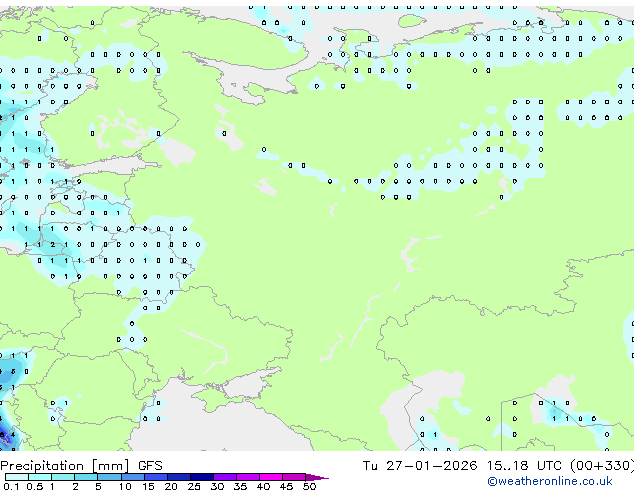The height and width of the screenshot is (490, 634).
Task: Click the legend label "15"
Action: 148,486
